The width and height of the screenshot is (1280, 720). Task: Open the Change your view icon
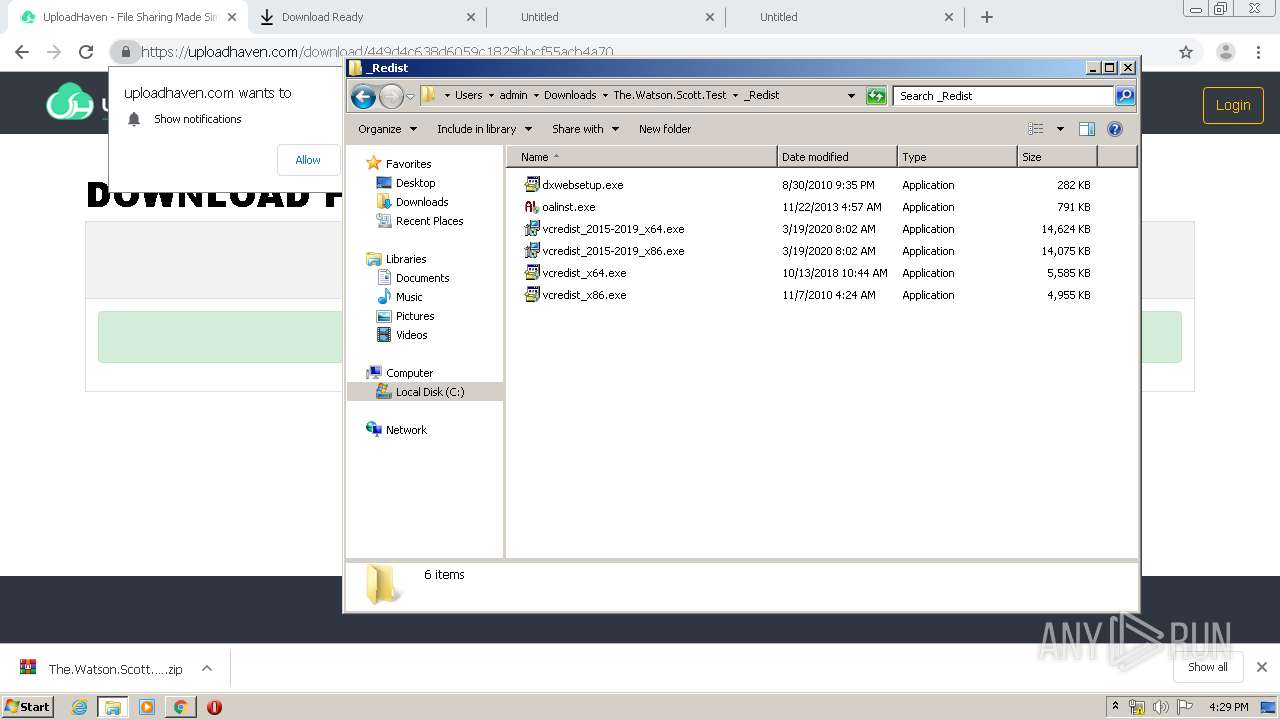(1036, 129)
